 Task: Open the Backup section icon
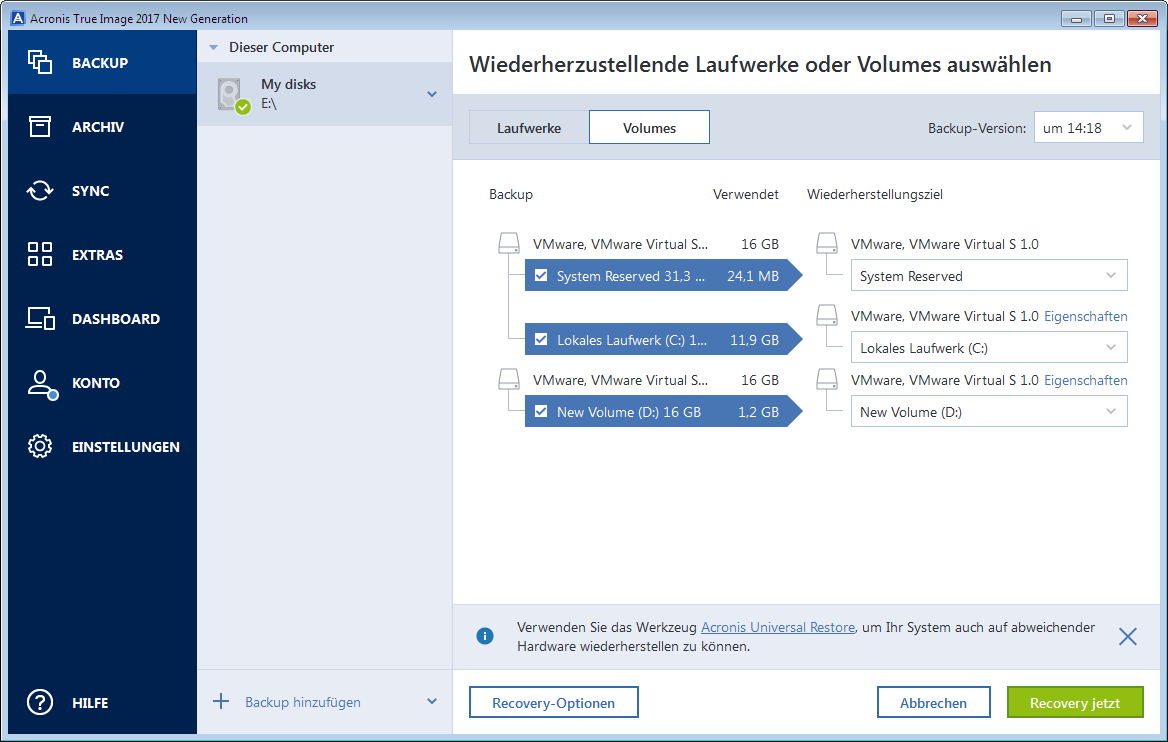coord(39,62)
